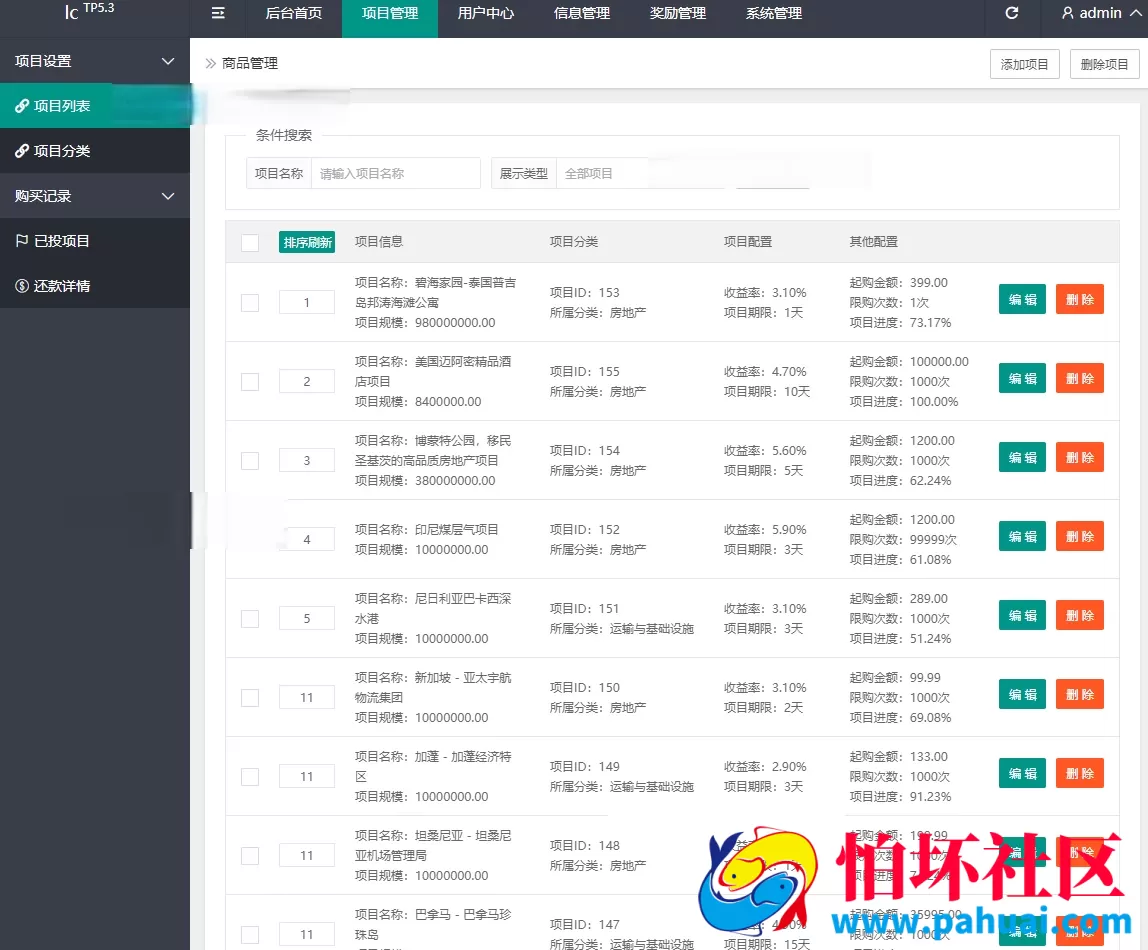Click sort order field showing 1
1148x950 pixels.
(307, 302)
